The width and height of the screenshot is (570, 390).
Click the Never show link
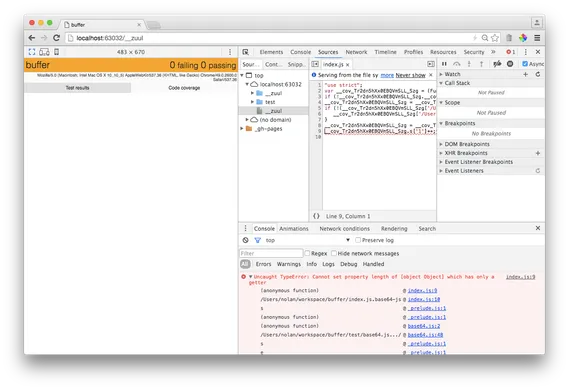tap(410, 75)
